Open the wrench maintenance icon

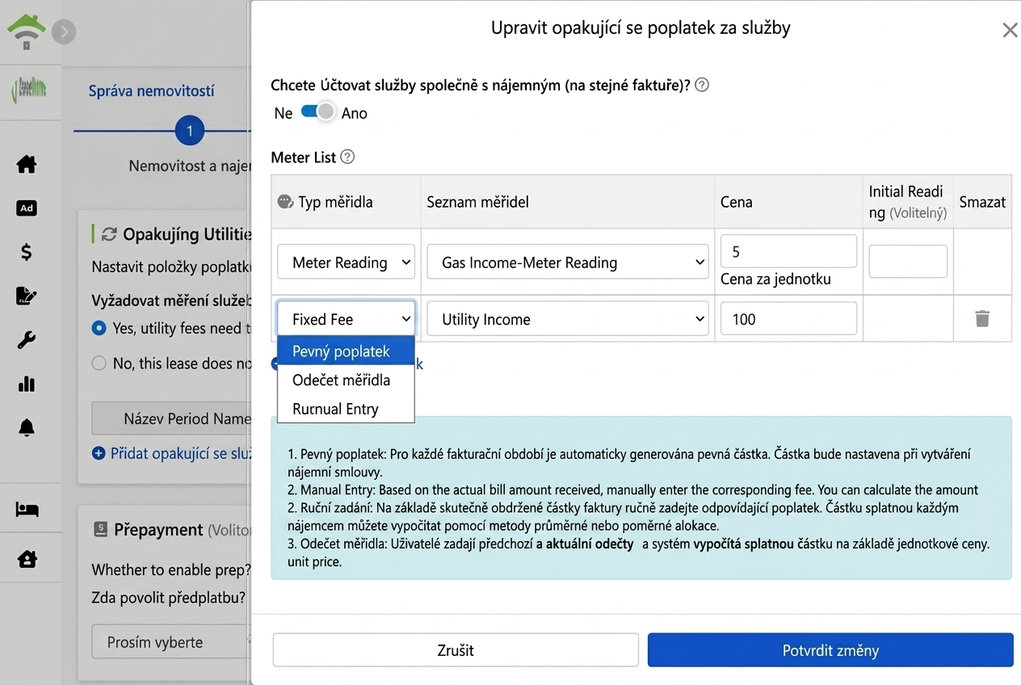click(27, 339)
